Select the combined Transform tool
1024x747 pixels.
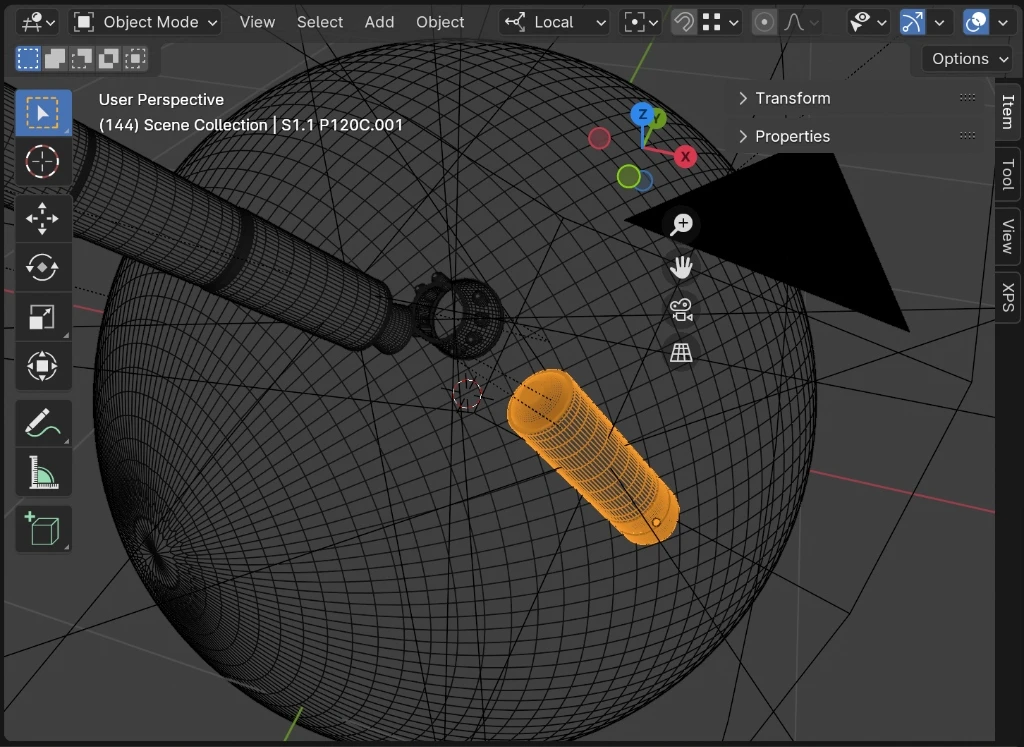(43, 366)
